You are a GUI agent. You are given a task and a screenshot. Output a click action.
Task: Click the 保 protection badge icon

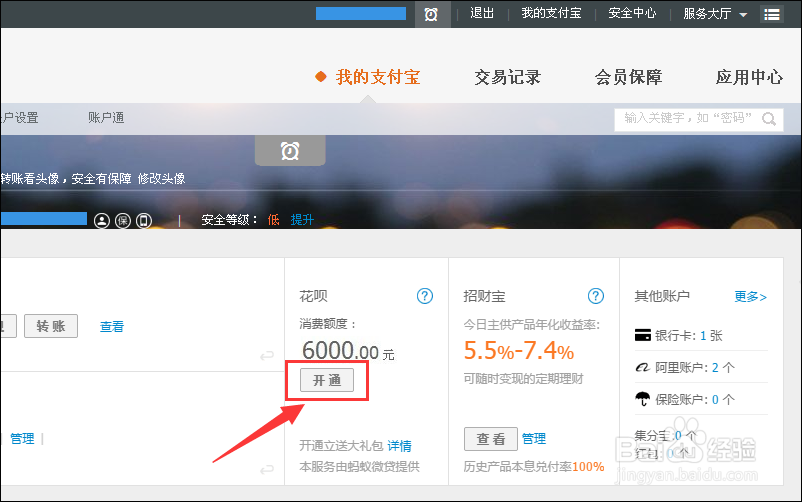123,221
